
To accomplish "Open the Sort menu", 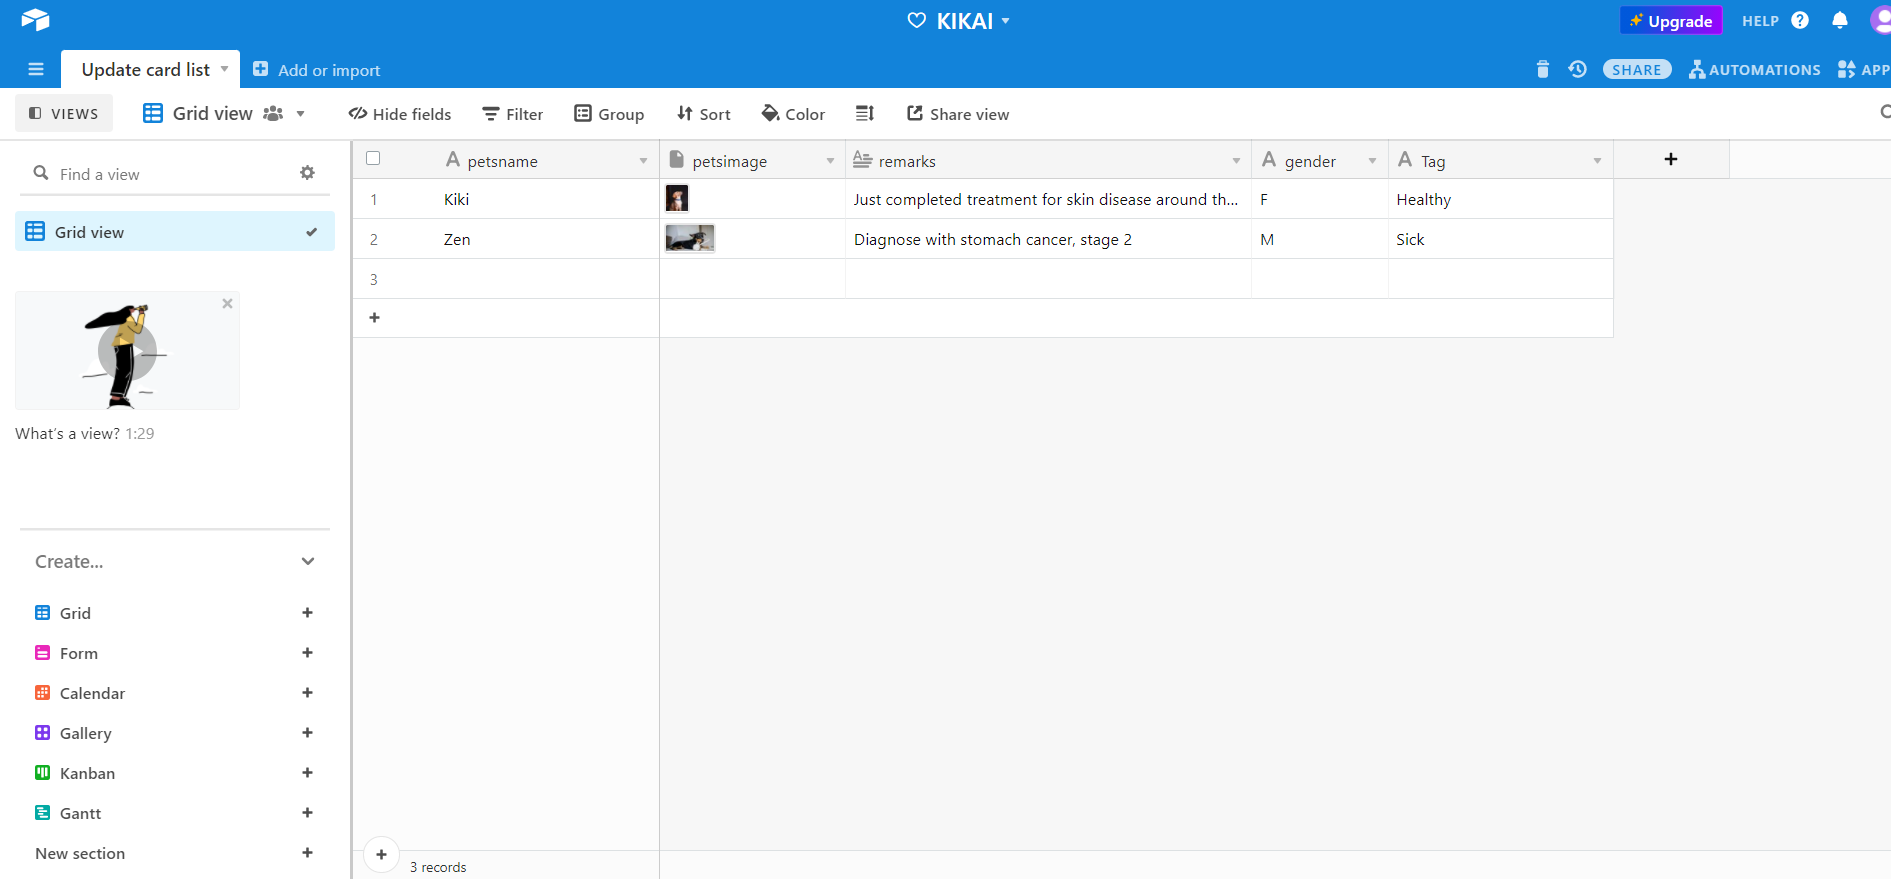I will 704,114.
